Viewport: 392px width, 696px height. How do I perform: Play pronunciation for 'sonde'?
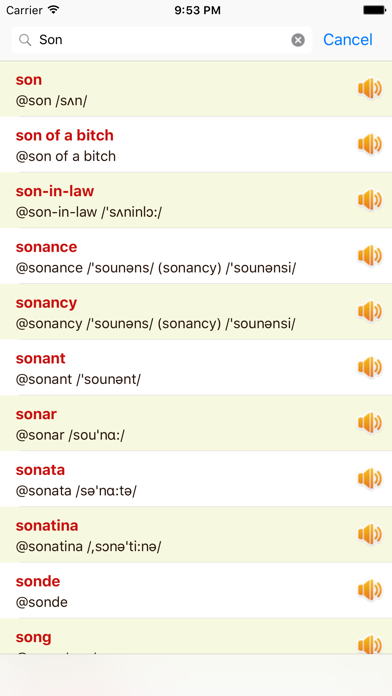pos(370,590)
